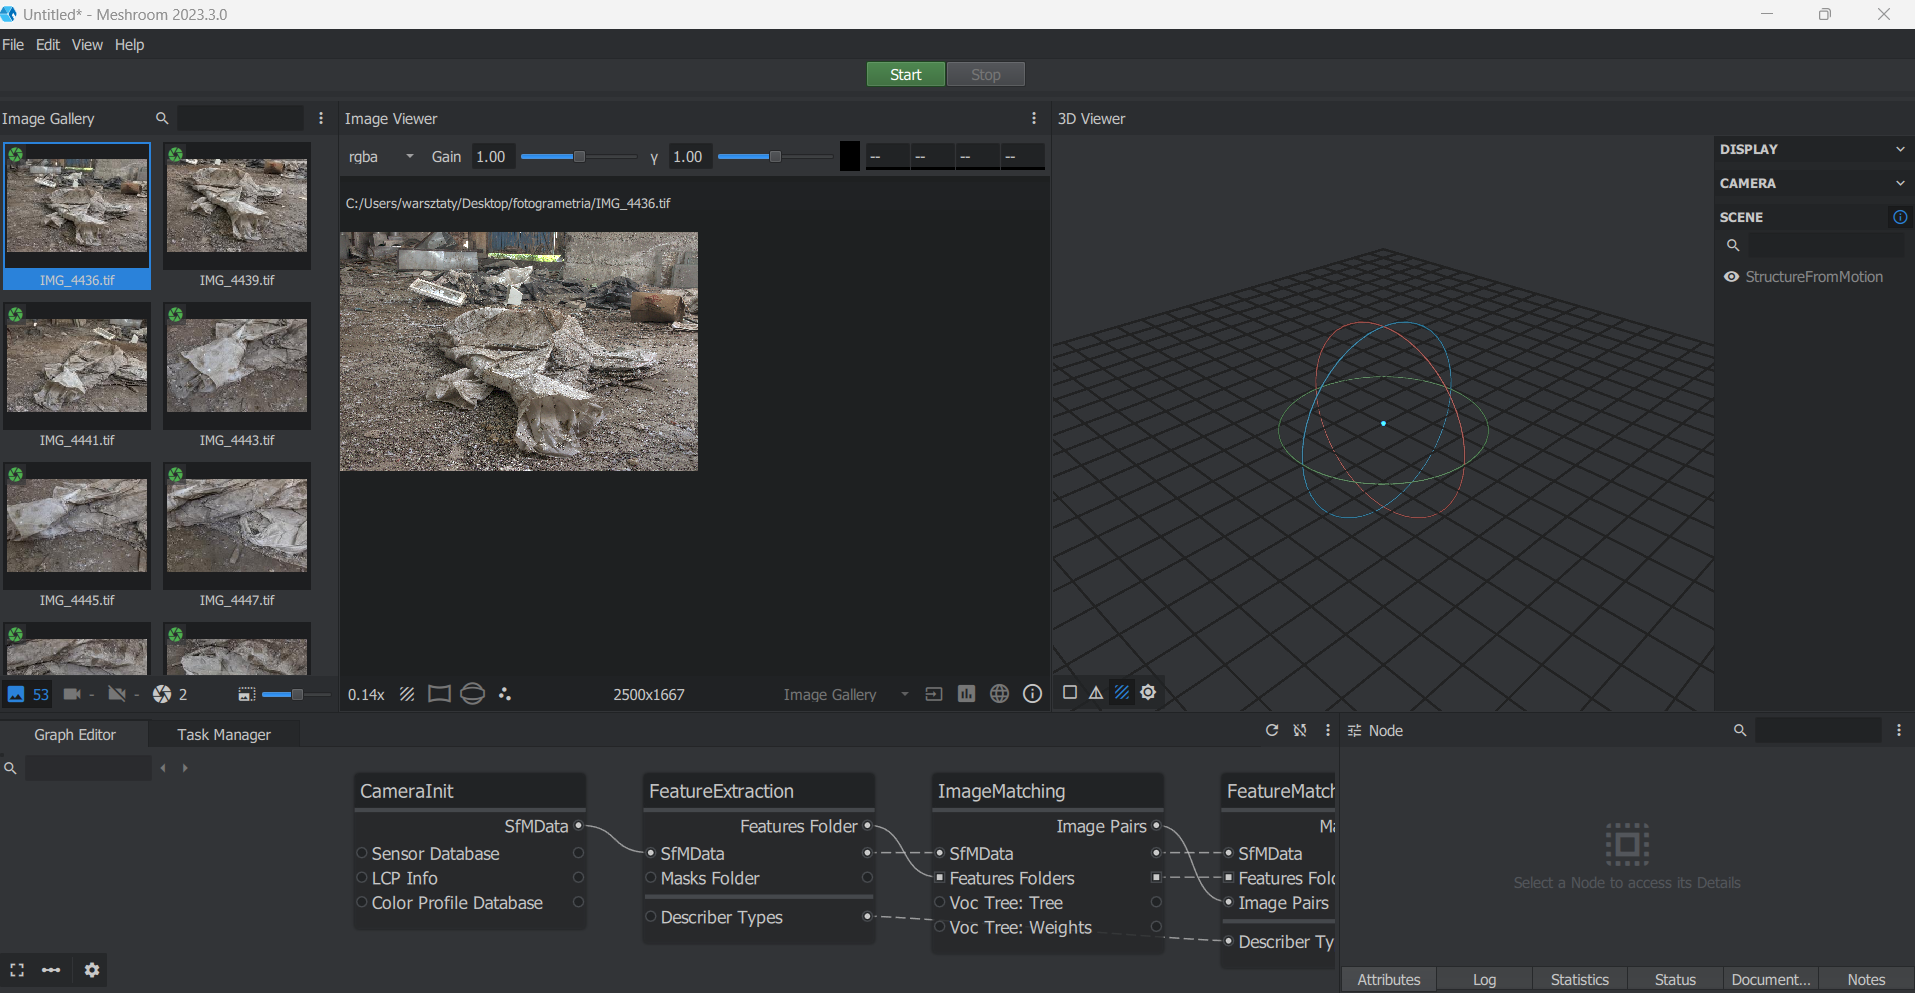
Task: Click the Voc Tree: Tree input pin
Action: point(940,903)
